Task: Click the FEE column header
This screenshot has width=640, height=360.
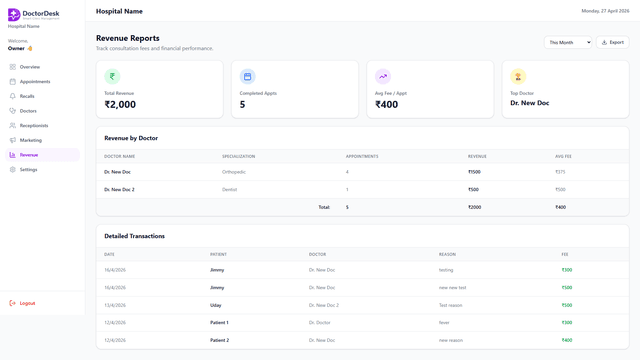Action: point(565,255)
